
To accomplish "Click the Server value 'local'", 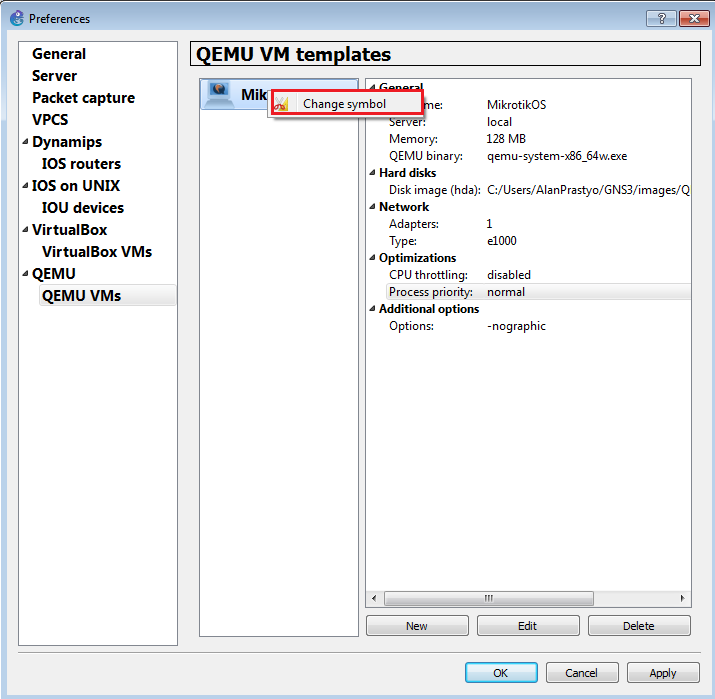I will coord(499,122).
